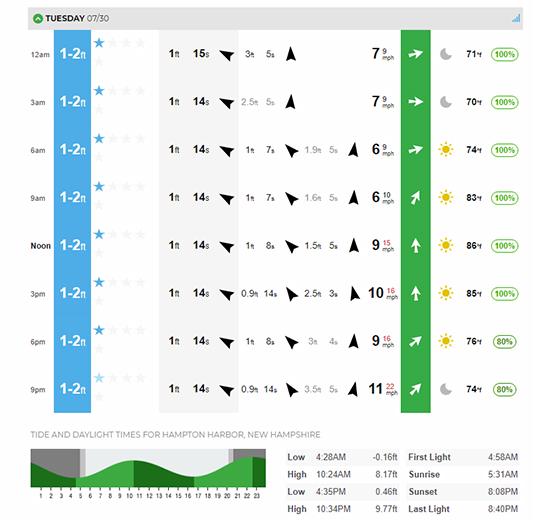This screenshot has height=522, width=533.
Task: Click the blue rating star at Noon
Action: coord(99,234)
